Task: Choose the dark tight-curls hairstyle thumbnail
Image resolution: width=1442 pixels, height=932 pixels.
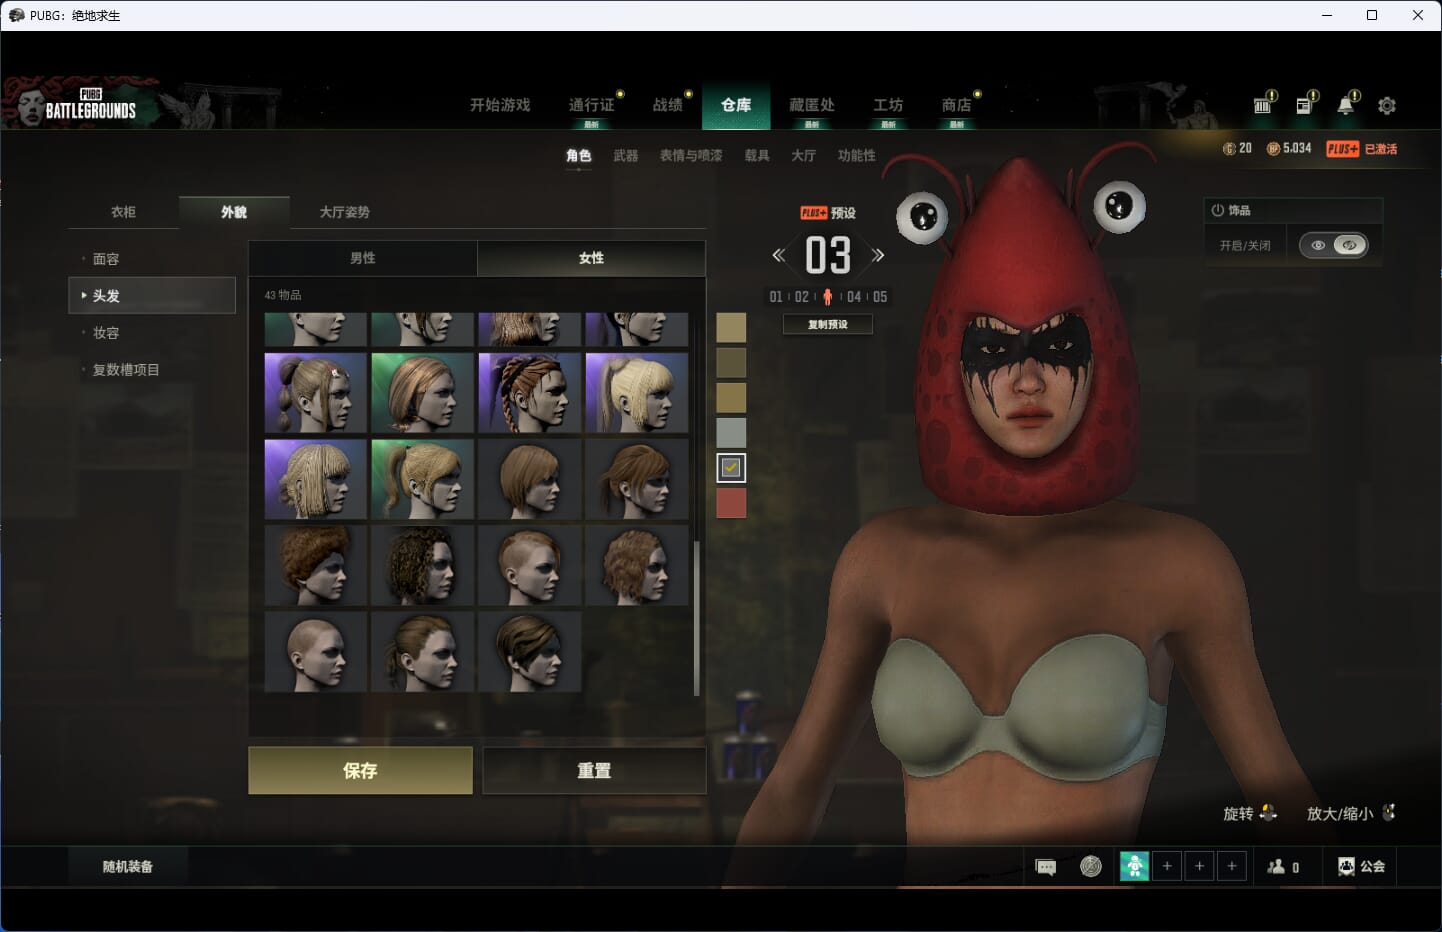Action: click(x=423, y=566)
